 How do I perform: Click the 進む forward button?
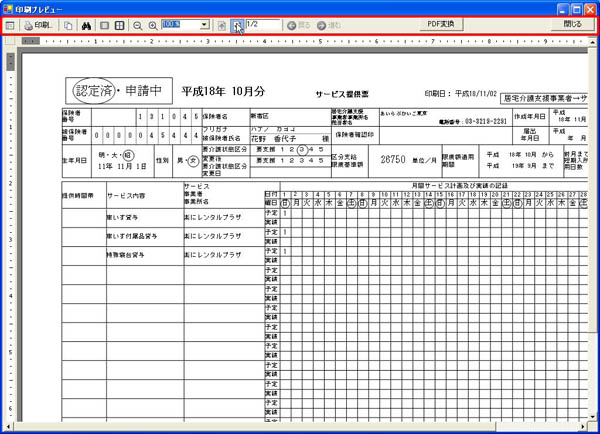329,26
